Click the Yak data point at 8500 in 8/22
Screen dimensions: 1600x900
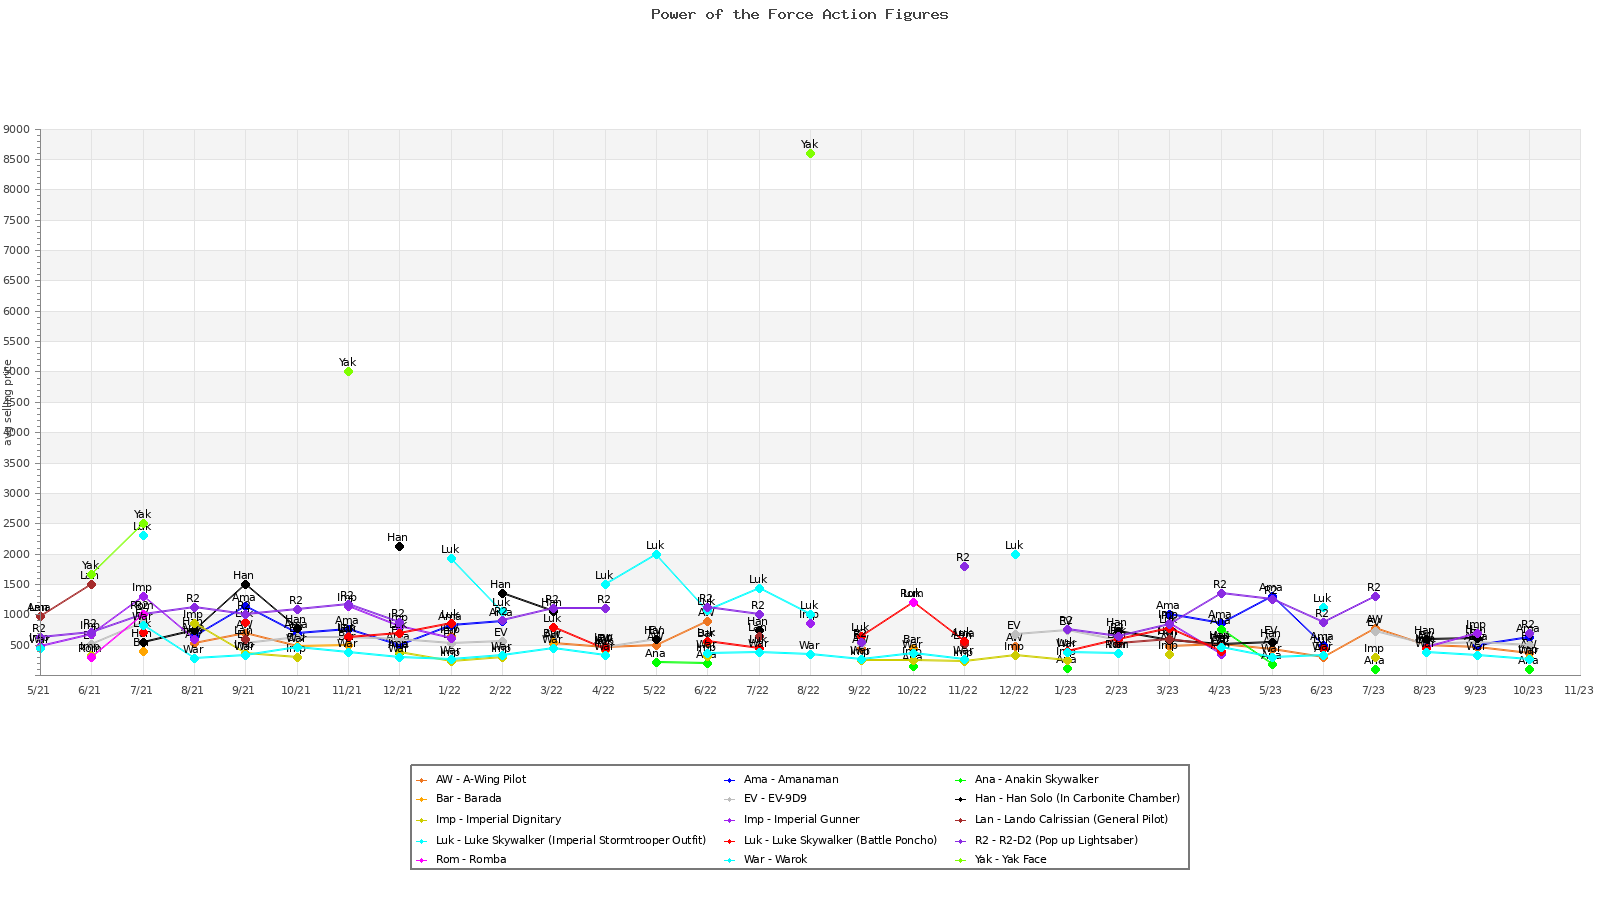pyautogui.click(x=810, y=153)
